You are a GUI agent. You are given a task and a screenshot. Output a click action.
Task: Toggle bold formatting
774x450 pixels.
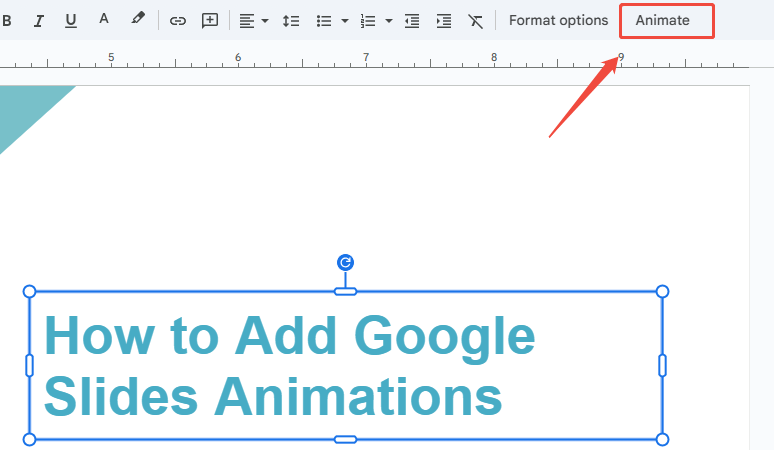7,21
